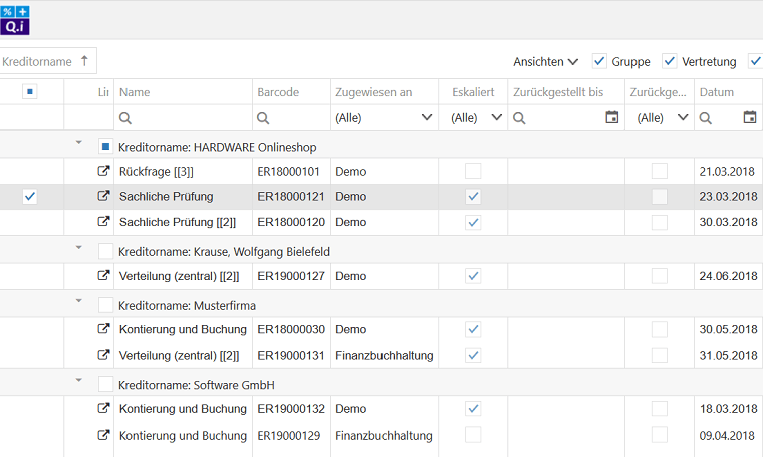Sort by the Datum column header
Viewport: 763px width, 457px height.
[716, 92]
